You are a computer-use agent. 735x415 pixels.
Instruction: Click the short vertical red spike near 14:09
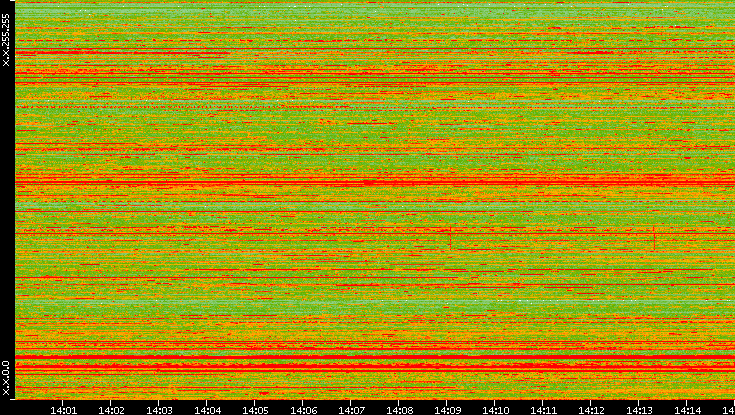tap(450, 237)
